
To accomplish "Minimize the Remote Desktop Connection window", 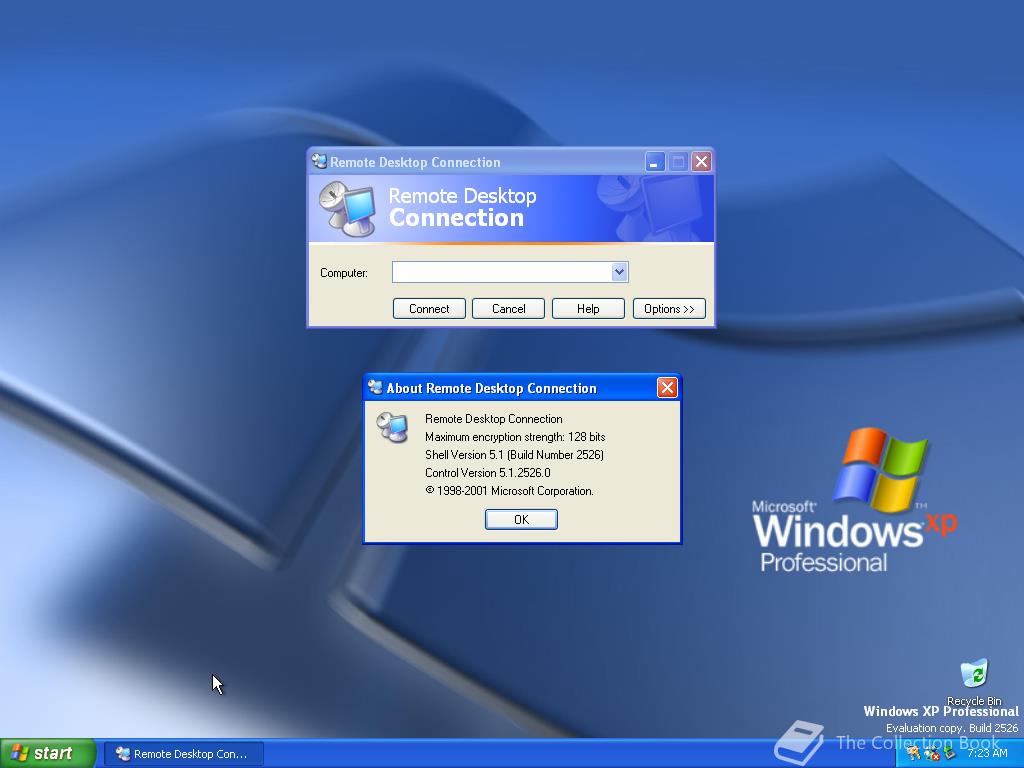I will tap(655, 161).
